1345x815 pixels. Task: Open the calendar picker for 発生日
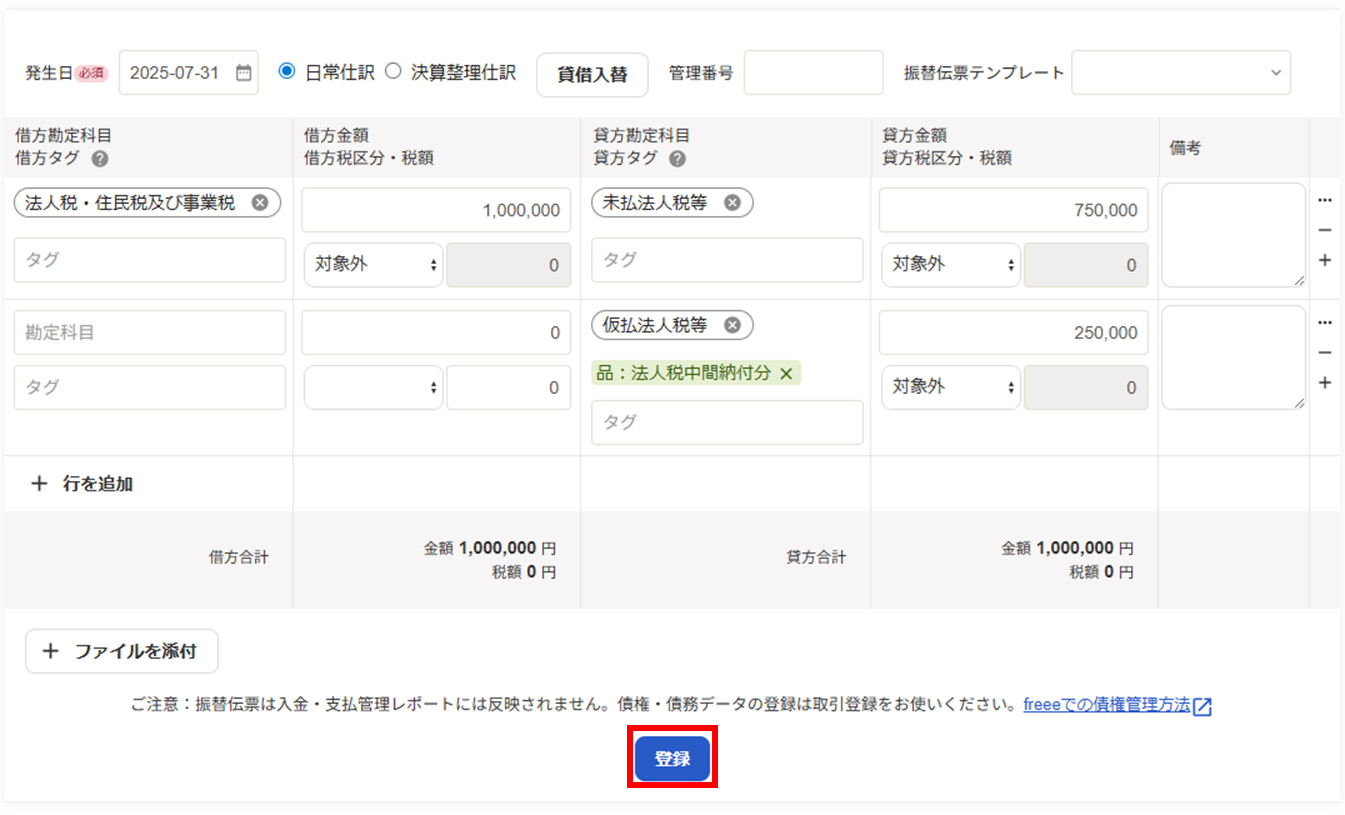(244, 73)
